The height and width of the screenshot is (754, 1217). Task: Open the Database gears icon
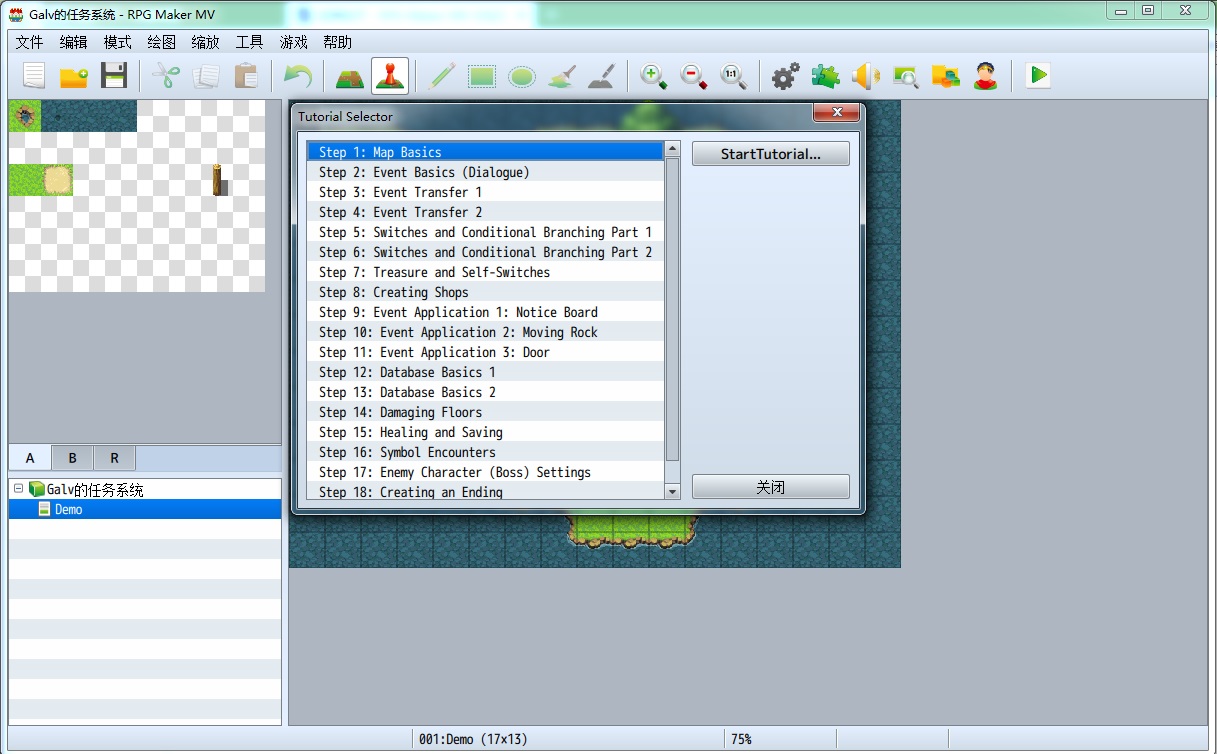pos(785,76)
